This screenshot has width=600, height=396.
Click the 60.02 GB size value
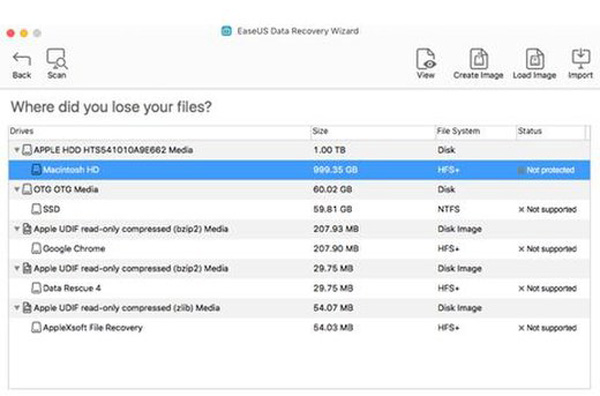(333, 189)
